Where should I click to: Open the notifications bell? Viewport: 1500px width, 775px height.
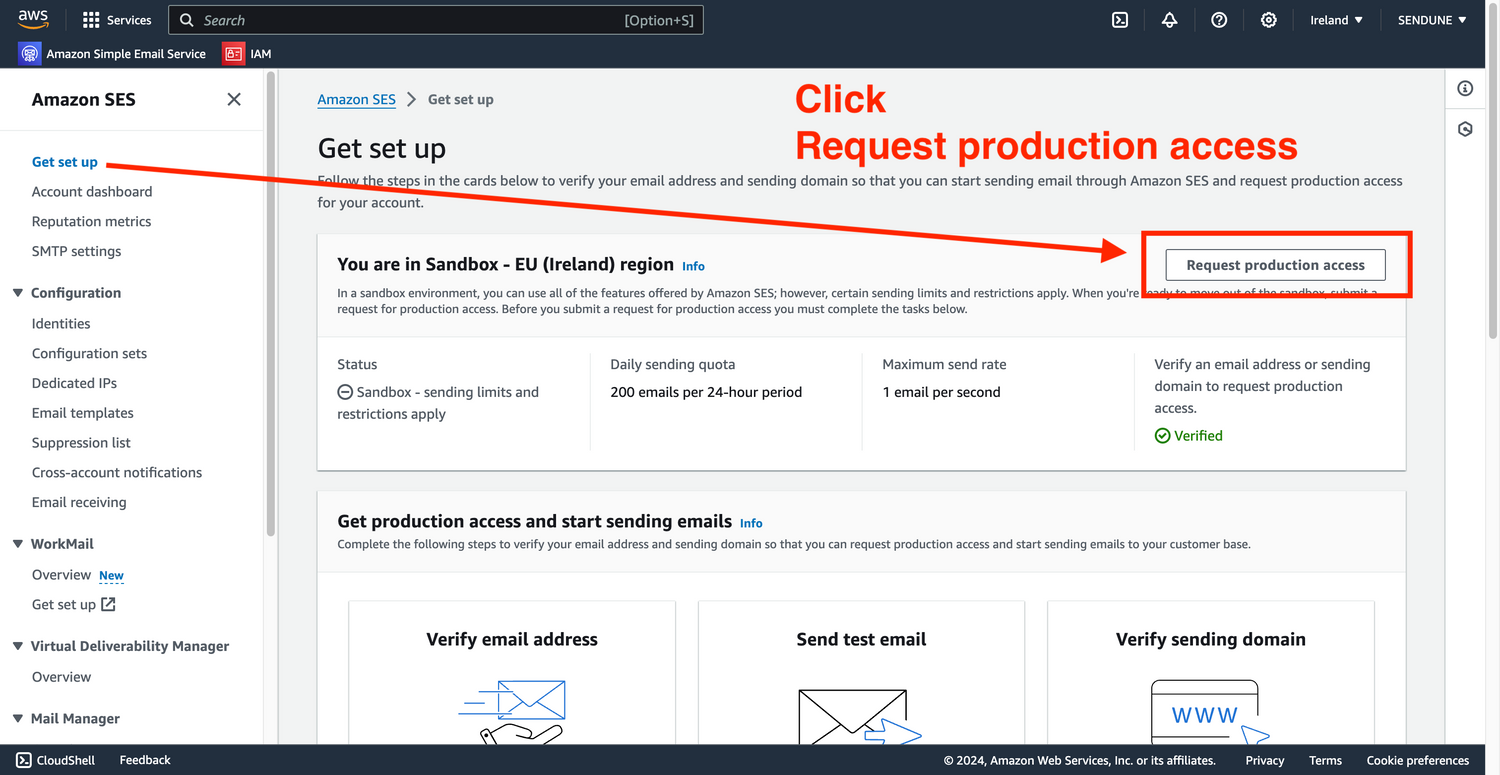pyautogui.click(x=1169, y=20)
